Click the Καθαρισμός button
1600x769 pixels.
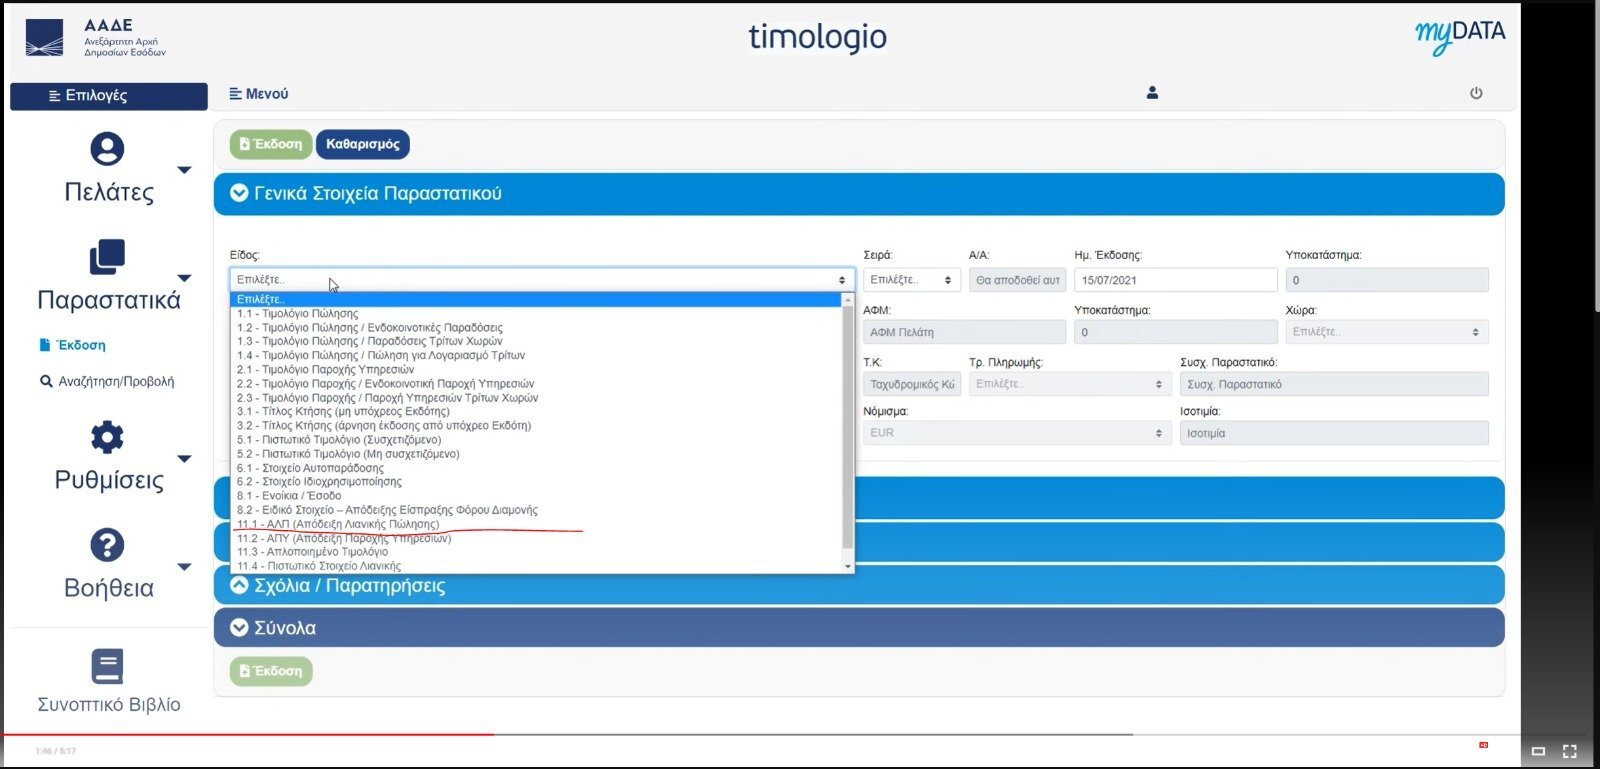click(363, 144)
